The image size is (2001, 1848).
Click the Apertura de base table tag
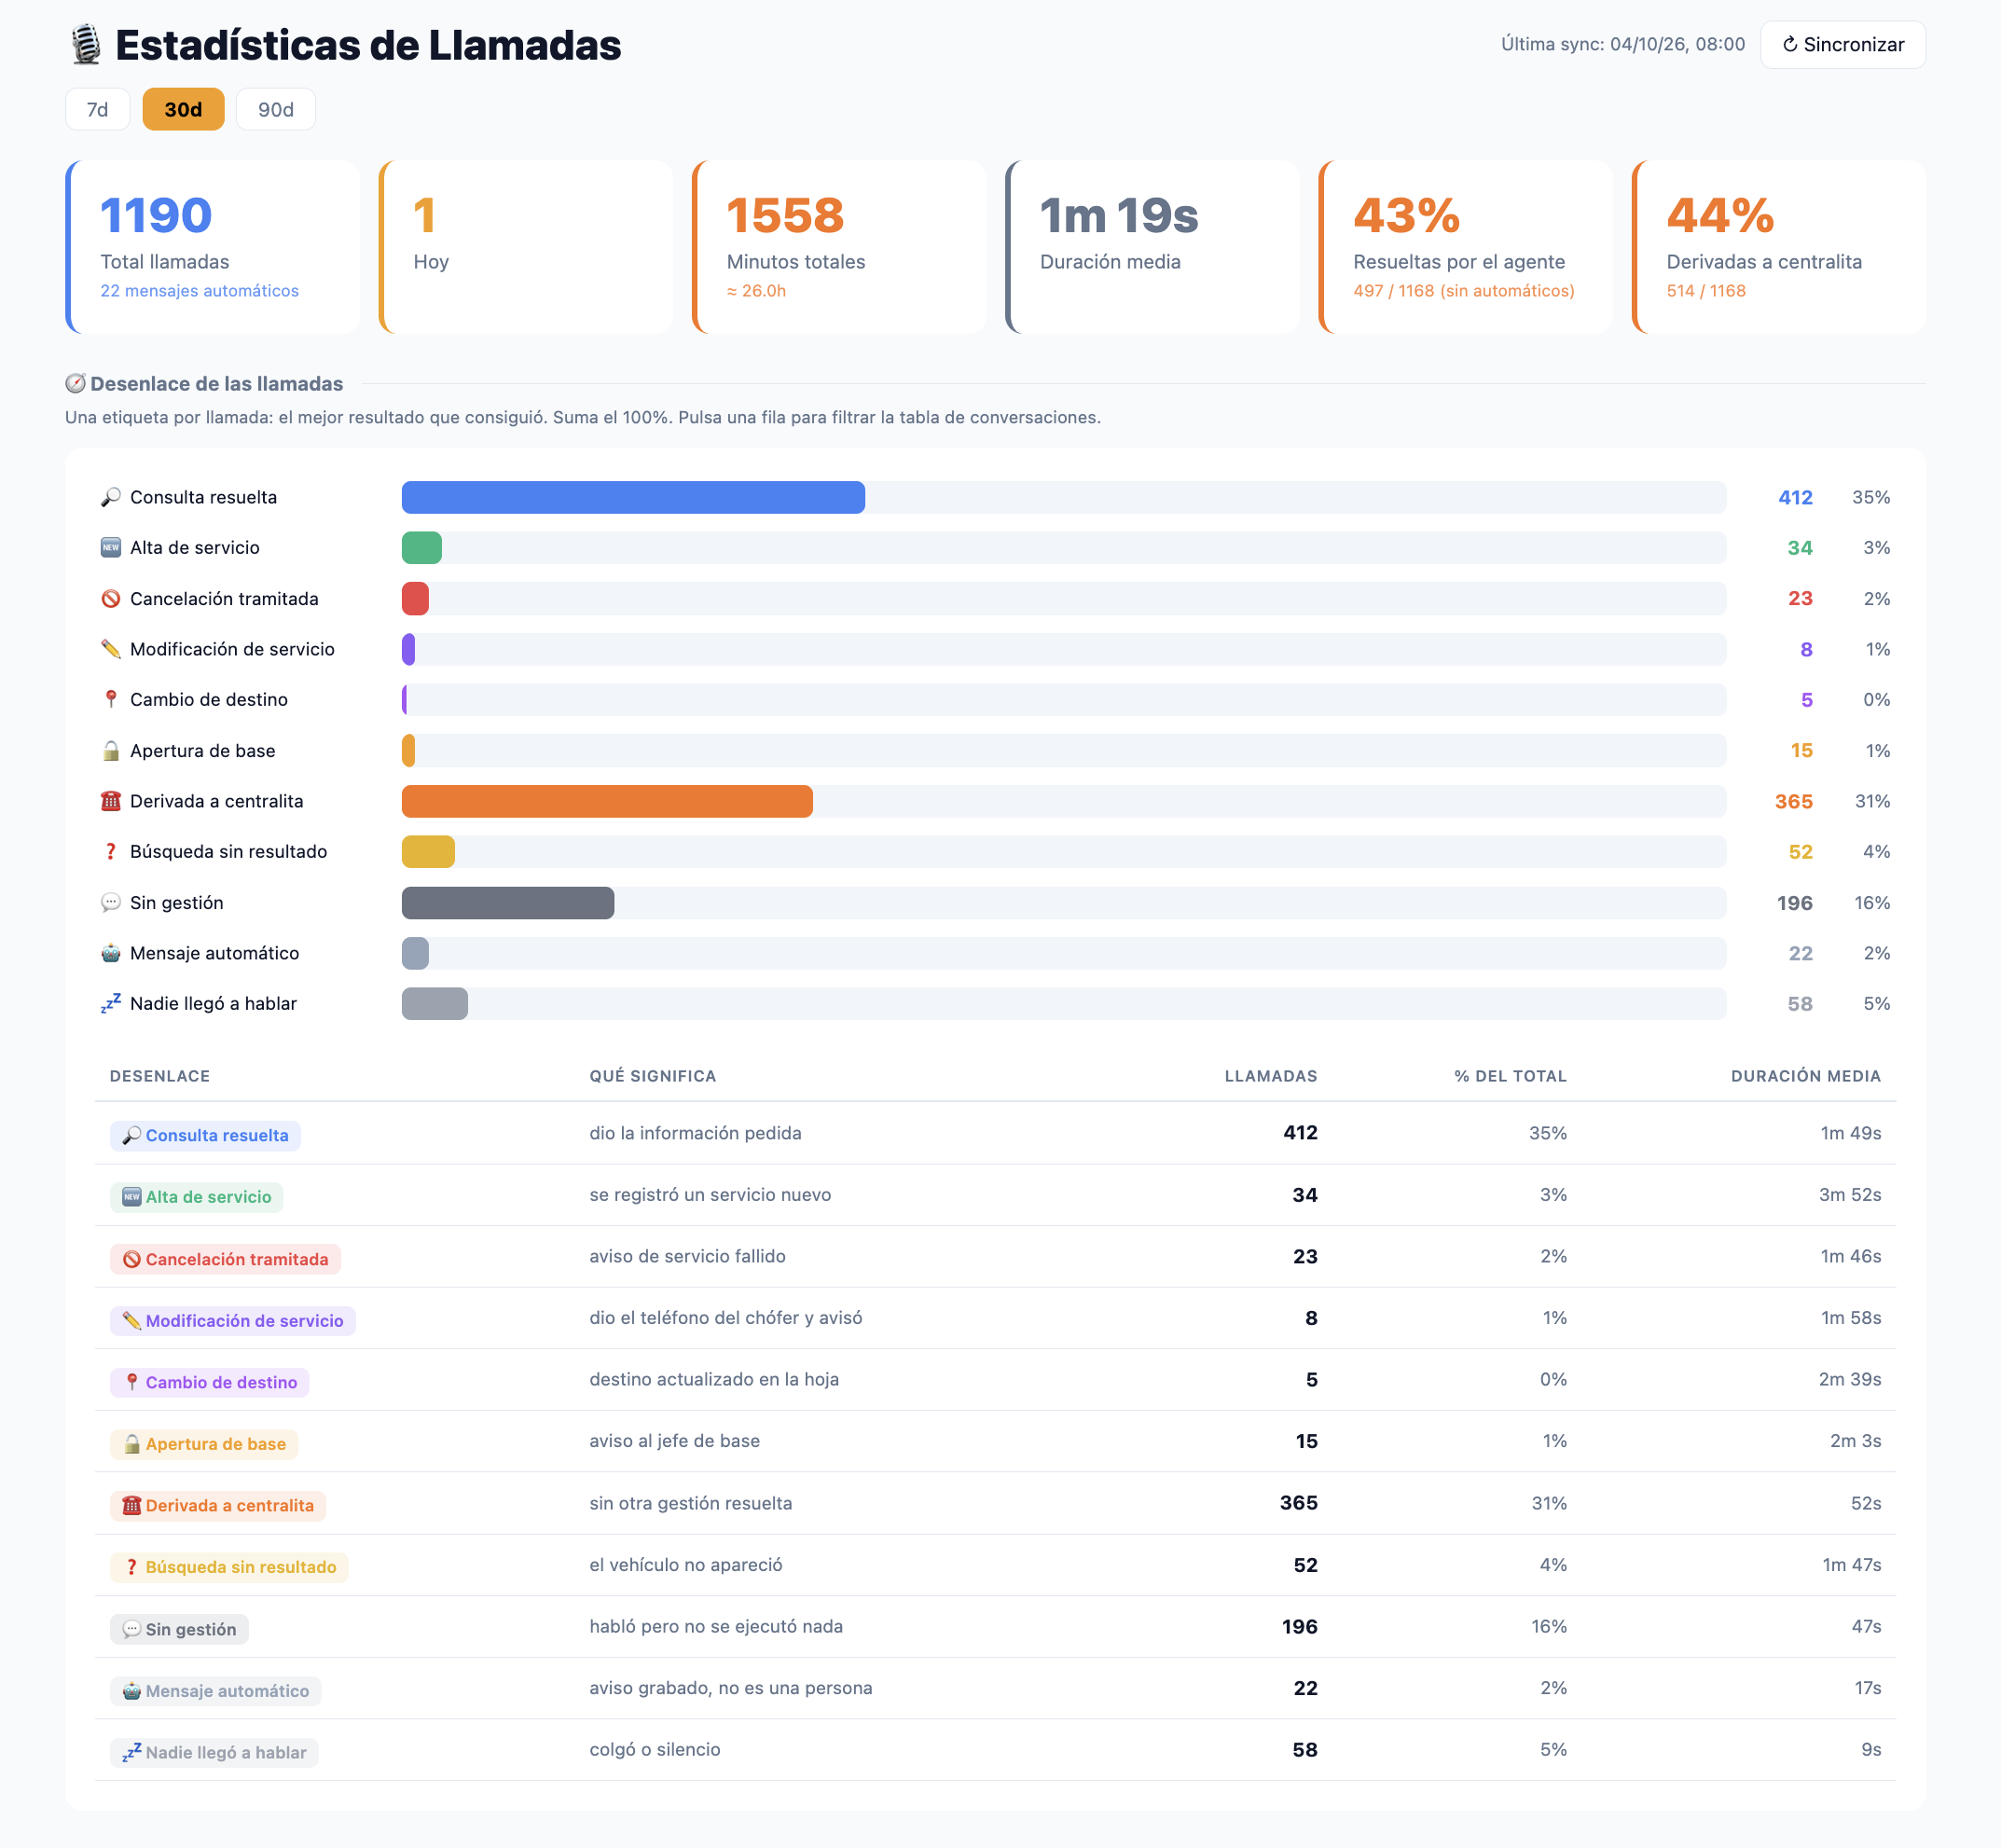pyautogui.click(x=204, y=1444)
